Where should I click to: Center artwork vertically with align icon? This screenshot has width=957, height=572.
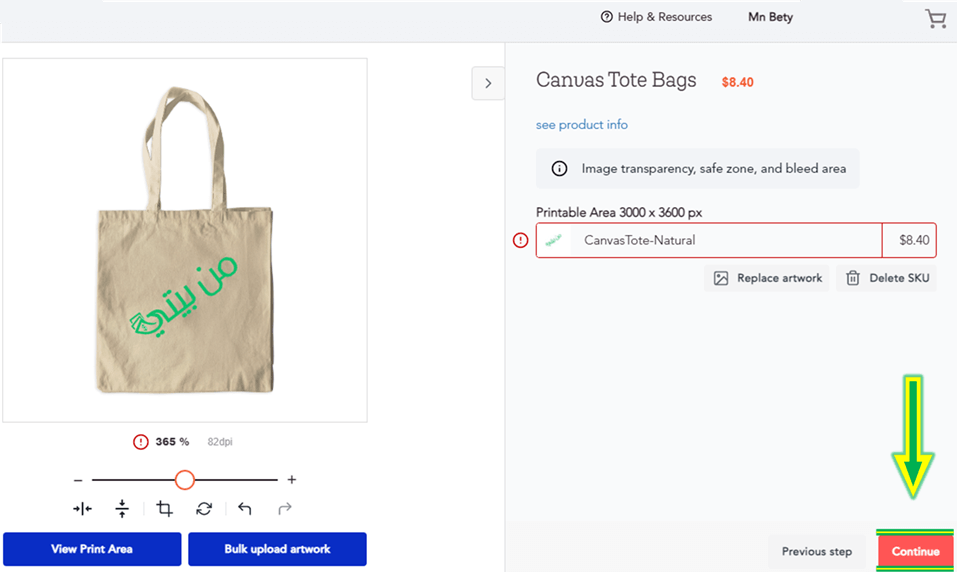pyautogui.click(x=122, y=509)
